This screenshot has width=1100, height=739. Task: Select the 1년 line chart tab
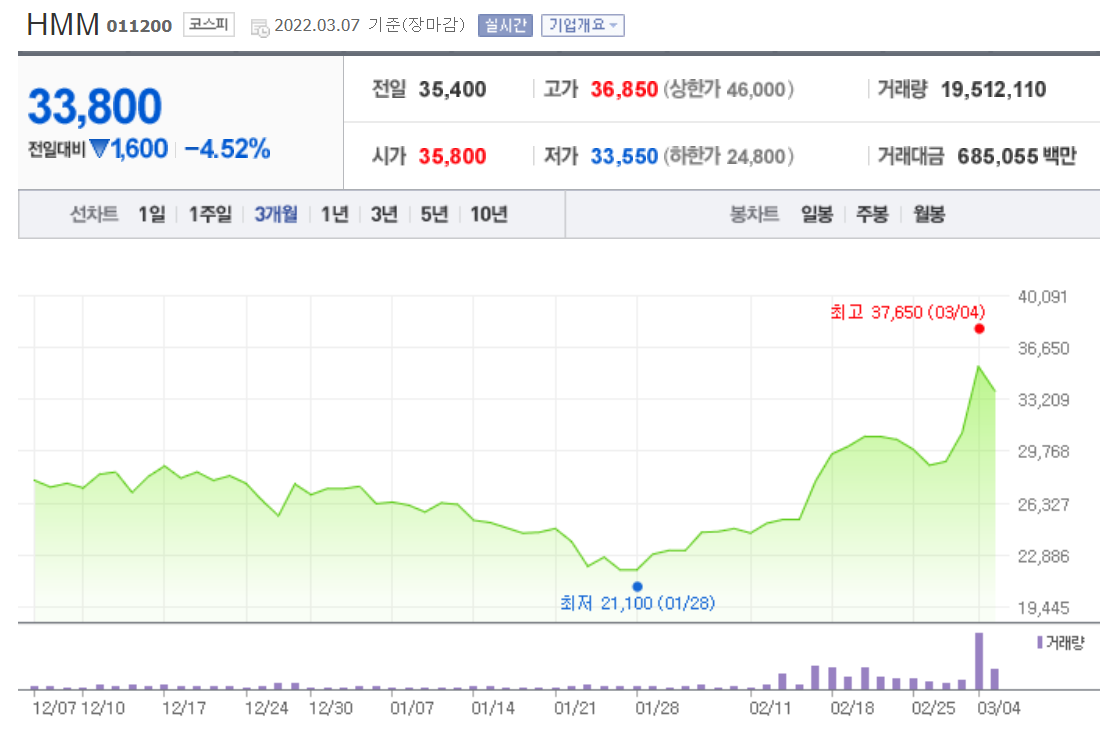(x=335, y=214)
